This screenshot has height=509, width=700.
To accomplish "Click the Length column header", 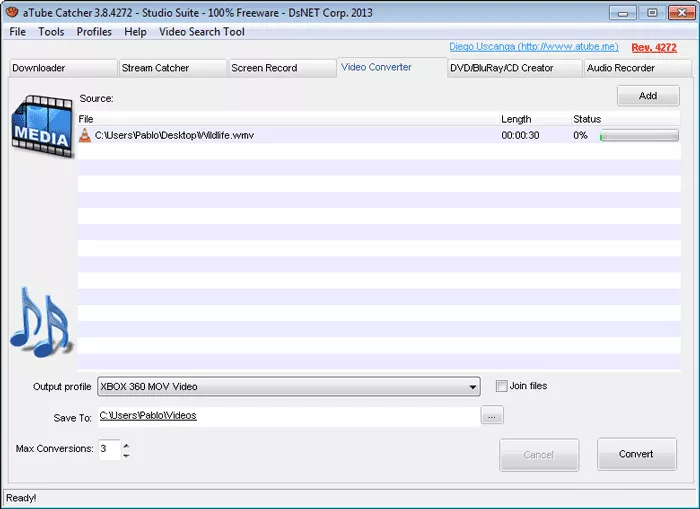I will (x=536, y=119).
